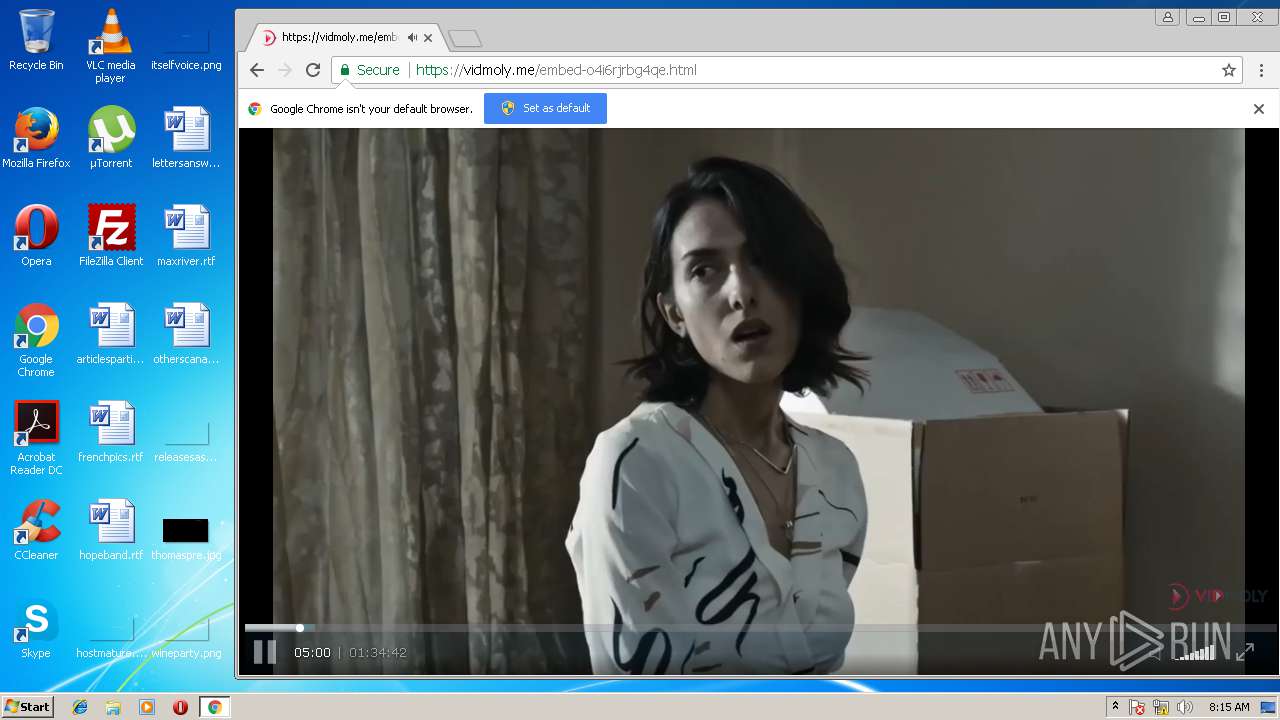This screenshot has height=720, width=1280.
Task: Pause the video playback
Action: point(264,652)
